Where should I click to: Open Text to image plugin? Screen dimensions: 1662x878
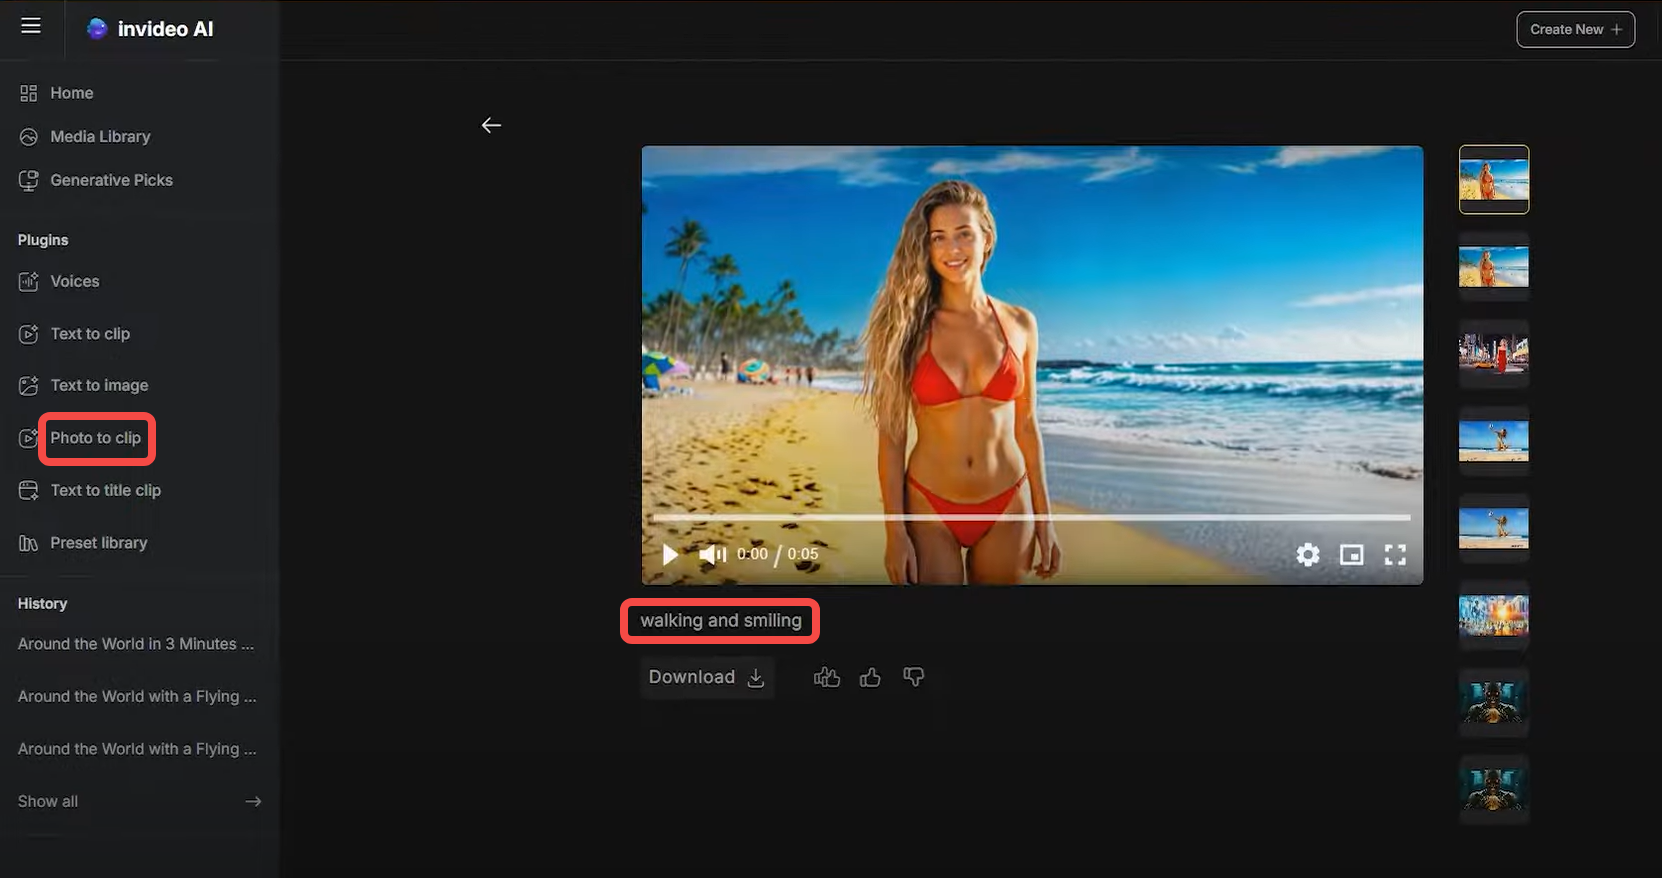click(99, 385)
